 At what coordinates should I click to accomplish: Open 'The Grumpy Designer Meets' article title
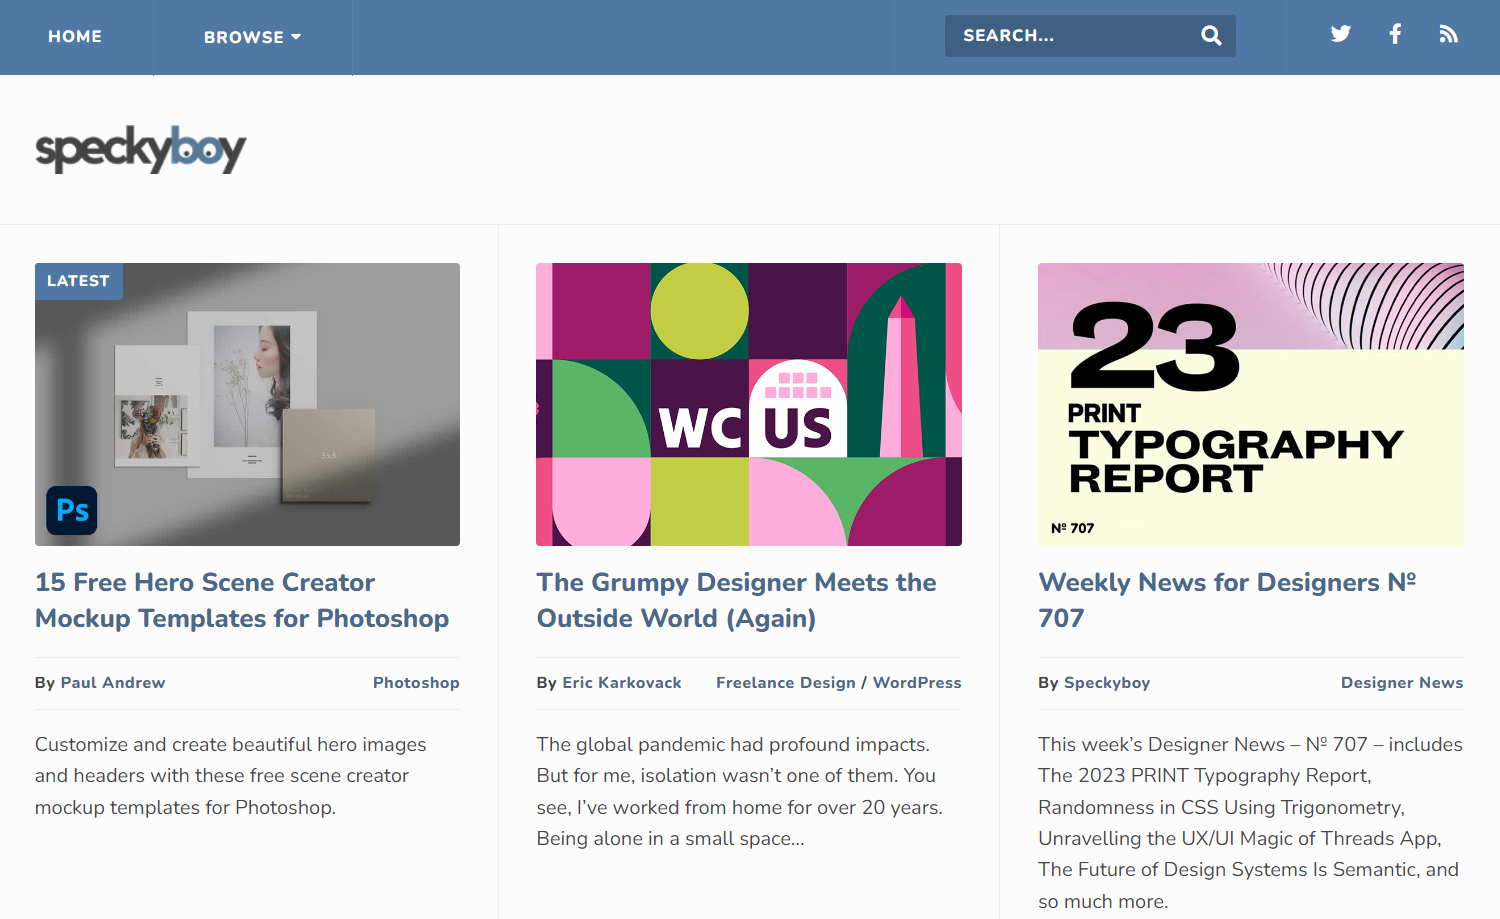pyautogui.click(x=737, y=600)
